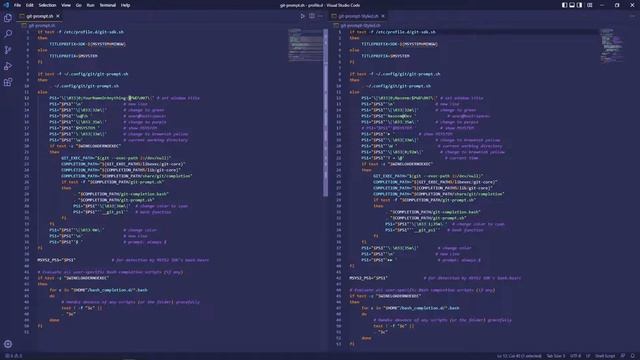The image size is (640, 360).
Task: Open the Selection menu
Action: [47, 5]
